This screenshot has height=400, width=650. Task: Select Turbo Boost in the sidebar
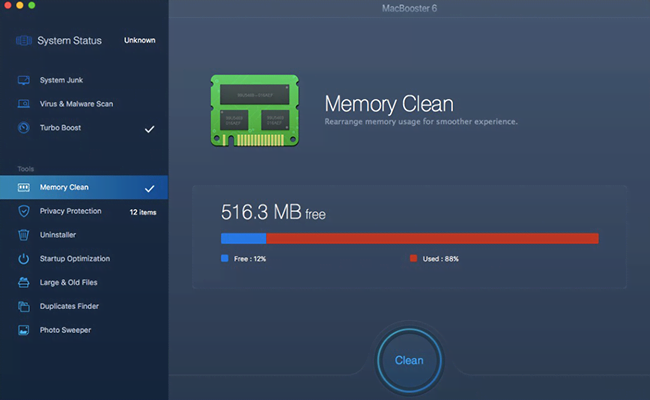tap(84, 128)
